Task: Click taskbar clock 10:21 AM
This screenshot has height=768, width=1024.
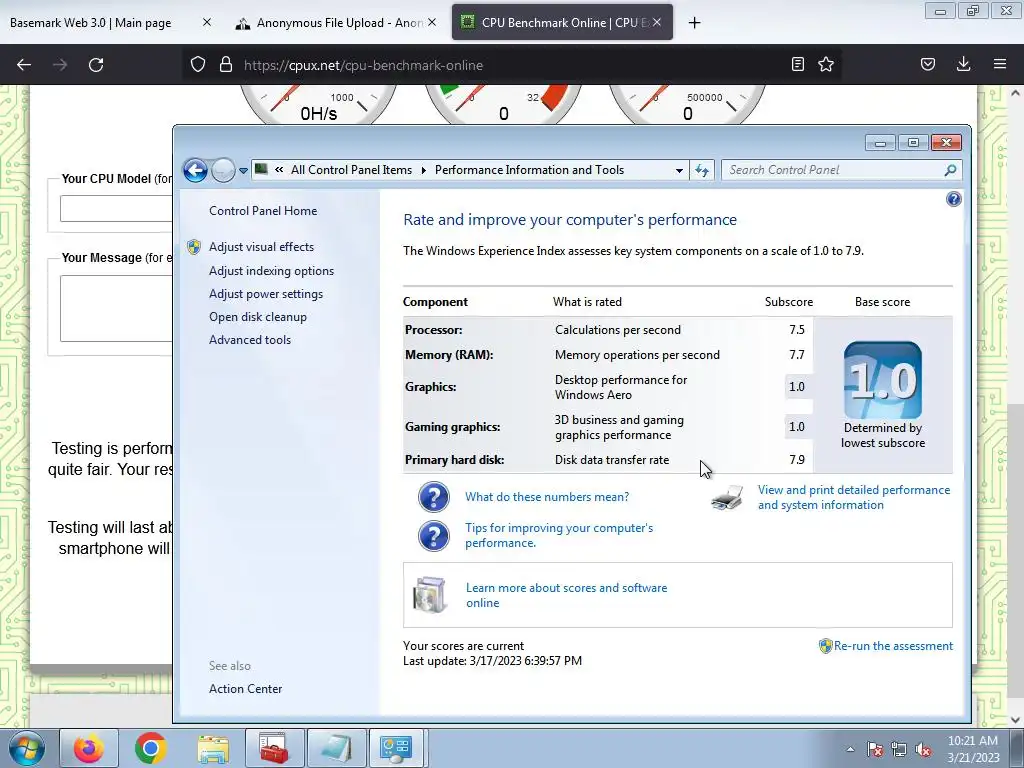Action: pos(972,741)
